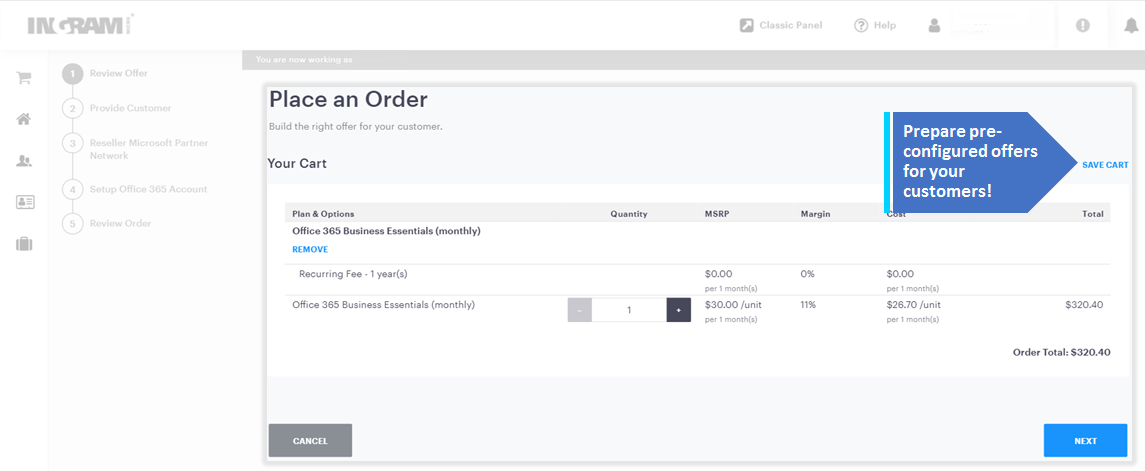Click the alert exclamation icon
The image size is (1145, 471).
click(x=1082, y=25)
